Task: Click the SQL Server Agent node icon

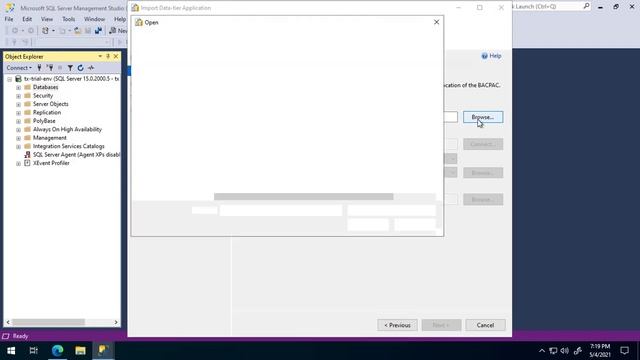Action: coord(27,155)
